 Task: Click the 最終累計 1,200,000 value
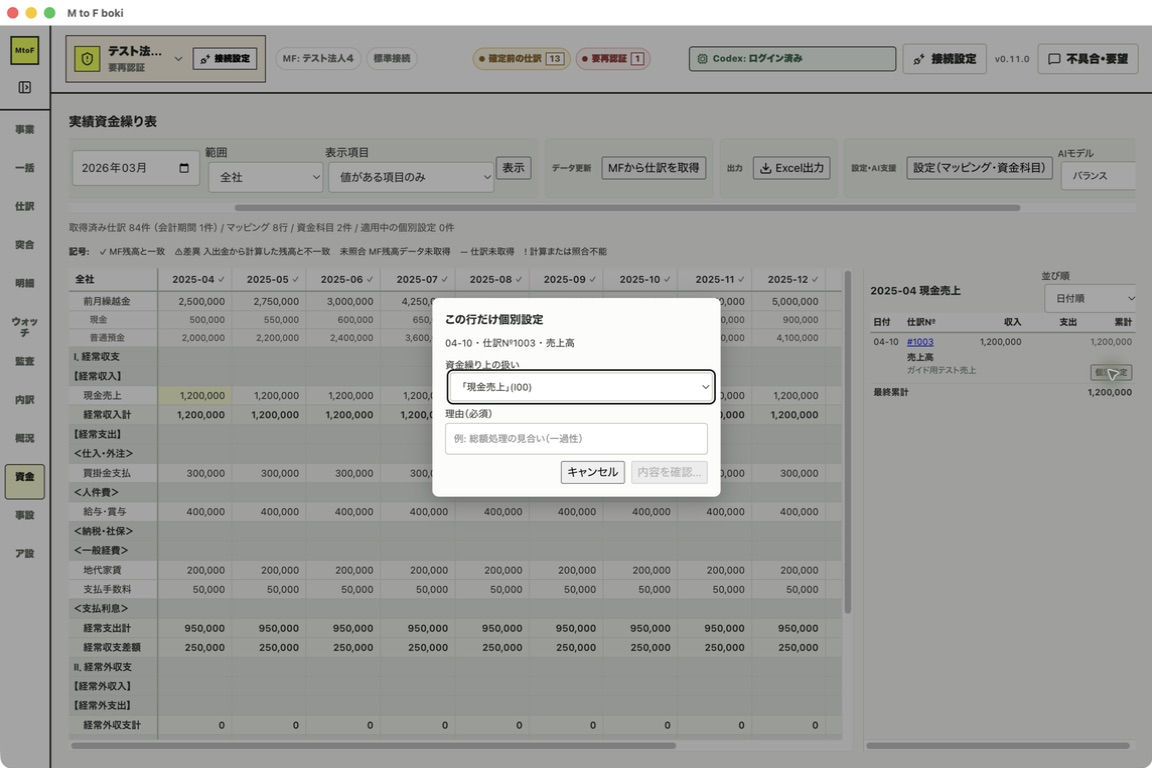coord(1109,392)
